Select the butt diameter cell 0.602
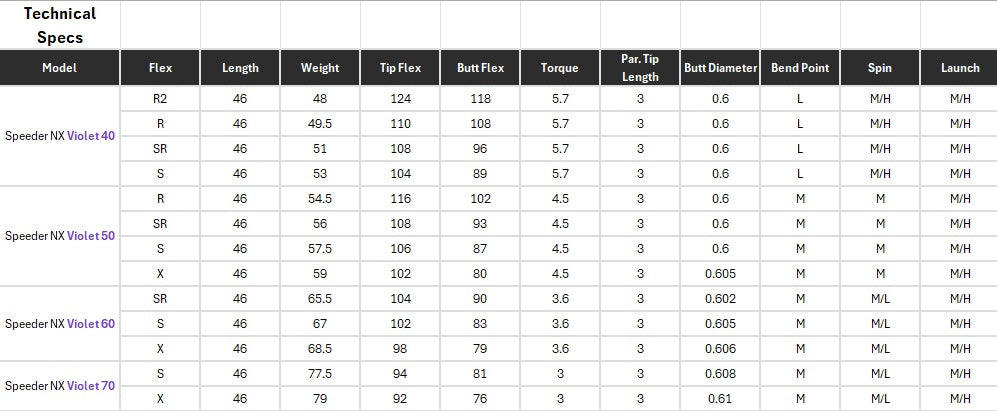Screen dimensions: 997x411 [720, 299]
